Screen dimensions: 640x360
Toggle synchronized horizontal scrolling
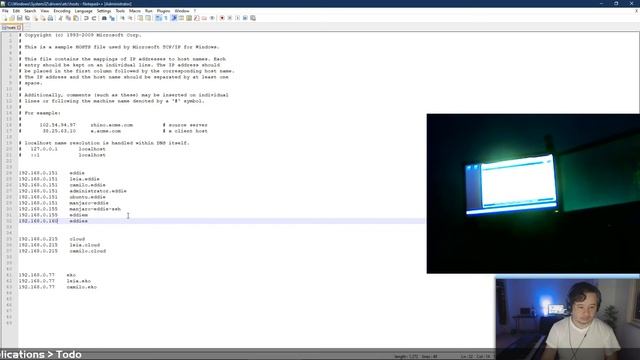coord(148,18)
